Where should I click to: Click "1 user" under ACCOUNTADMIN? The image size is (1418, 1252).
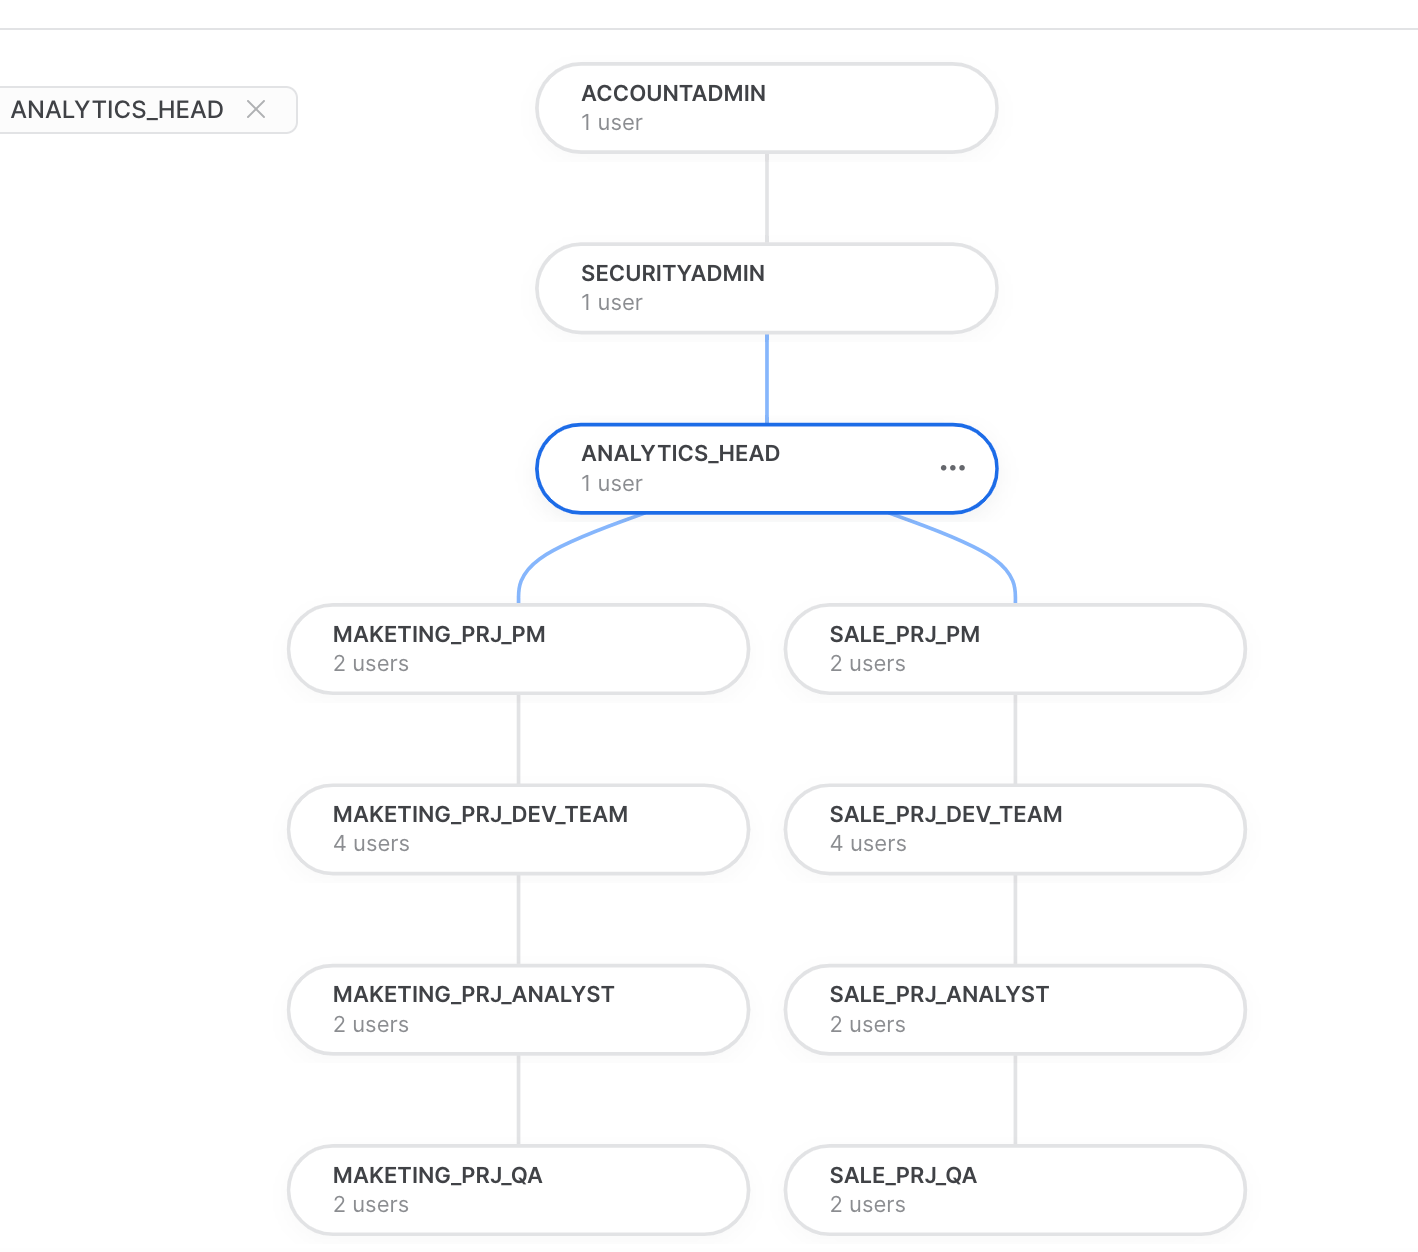pyautogui.click(x=612, y=123)
